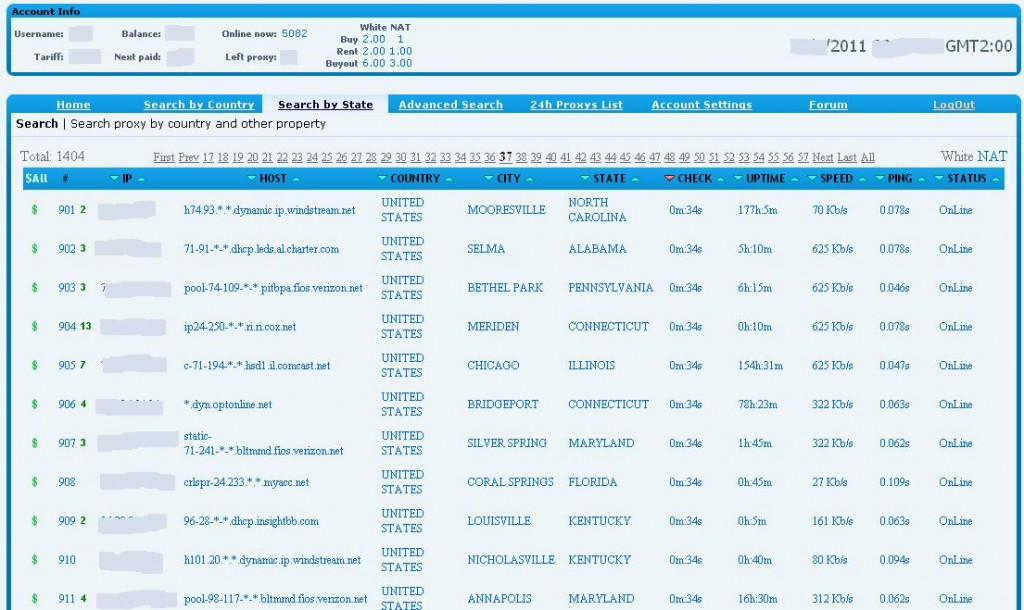Click the Total: 1404 count text
Screen dimensions: 1024x610
pos(52,156)
